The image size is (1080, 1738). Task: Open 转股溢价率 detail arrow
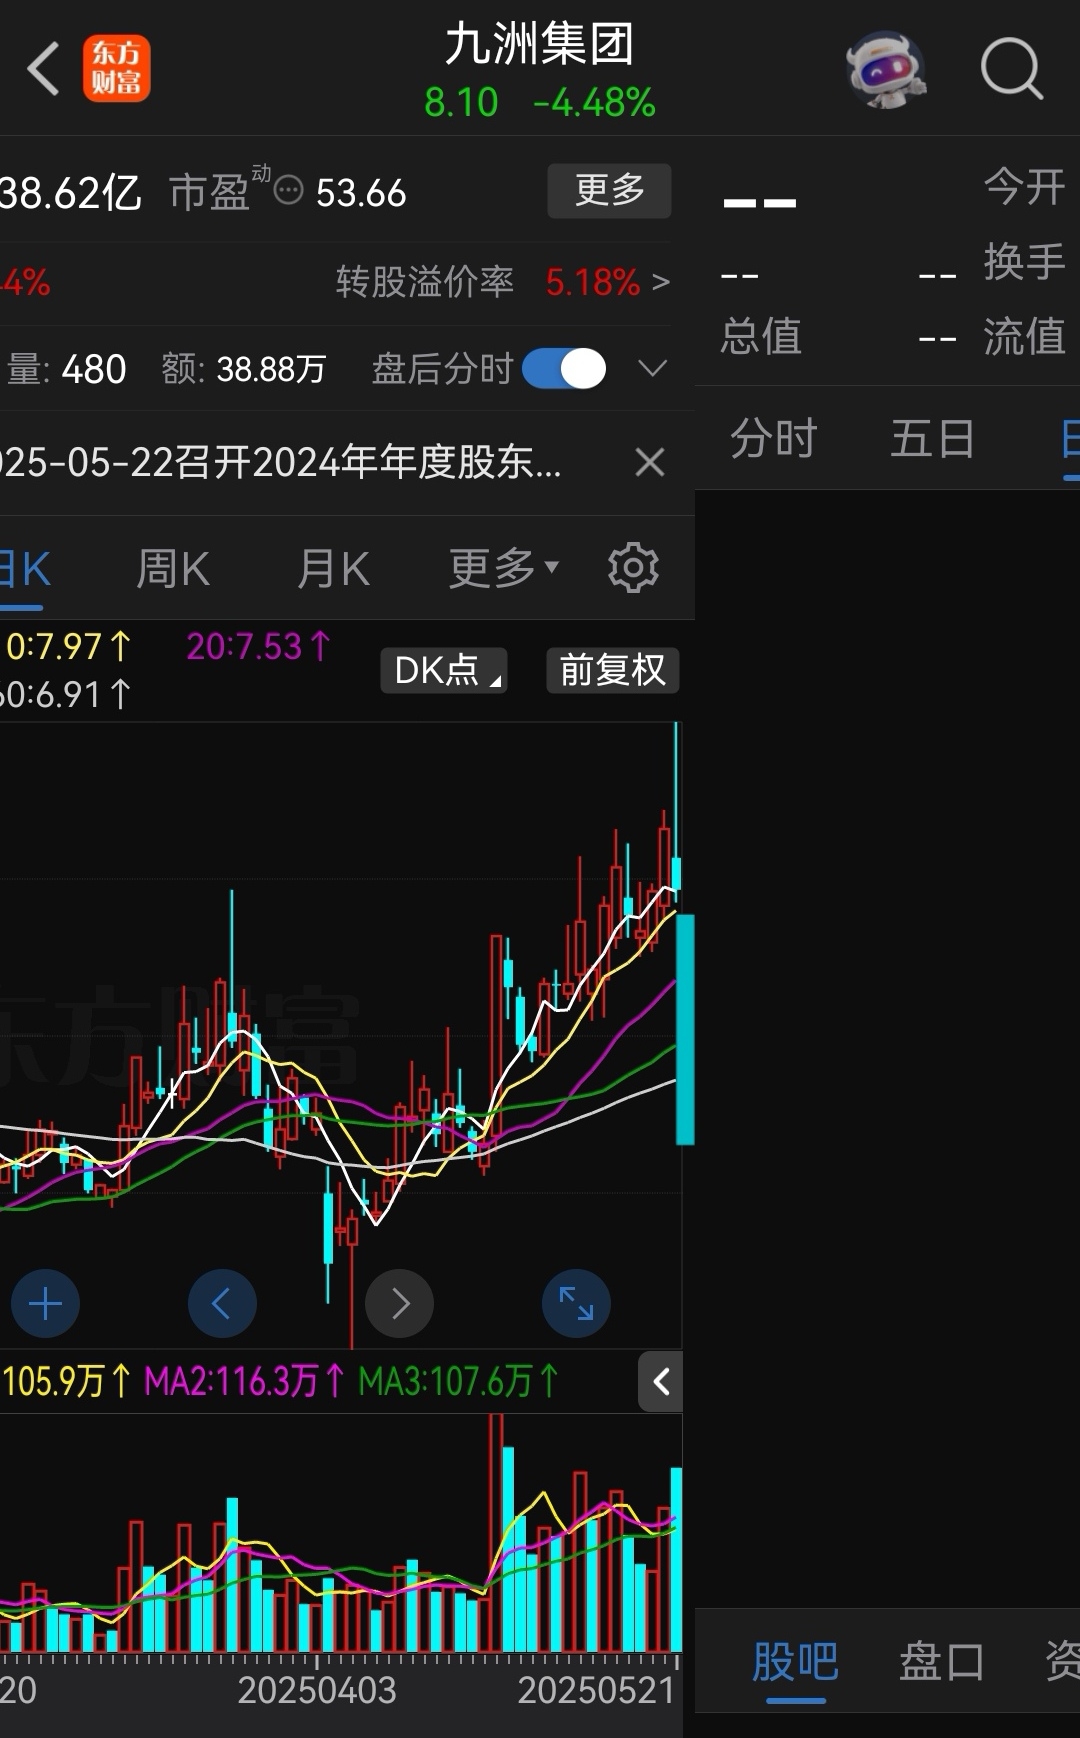coord(660,283)
